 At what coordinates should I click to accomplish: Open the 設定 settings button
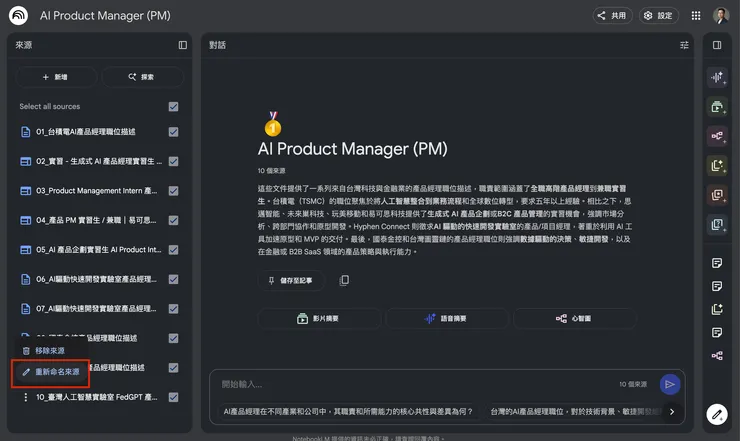click(x=659, y=16)
